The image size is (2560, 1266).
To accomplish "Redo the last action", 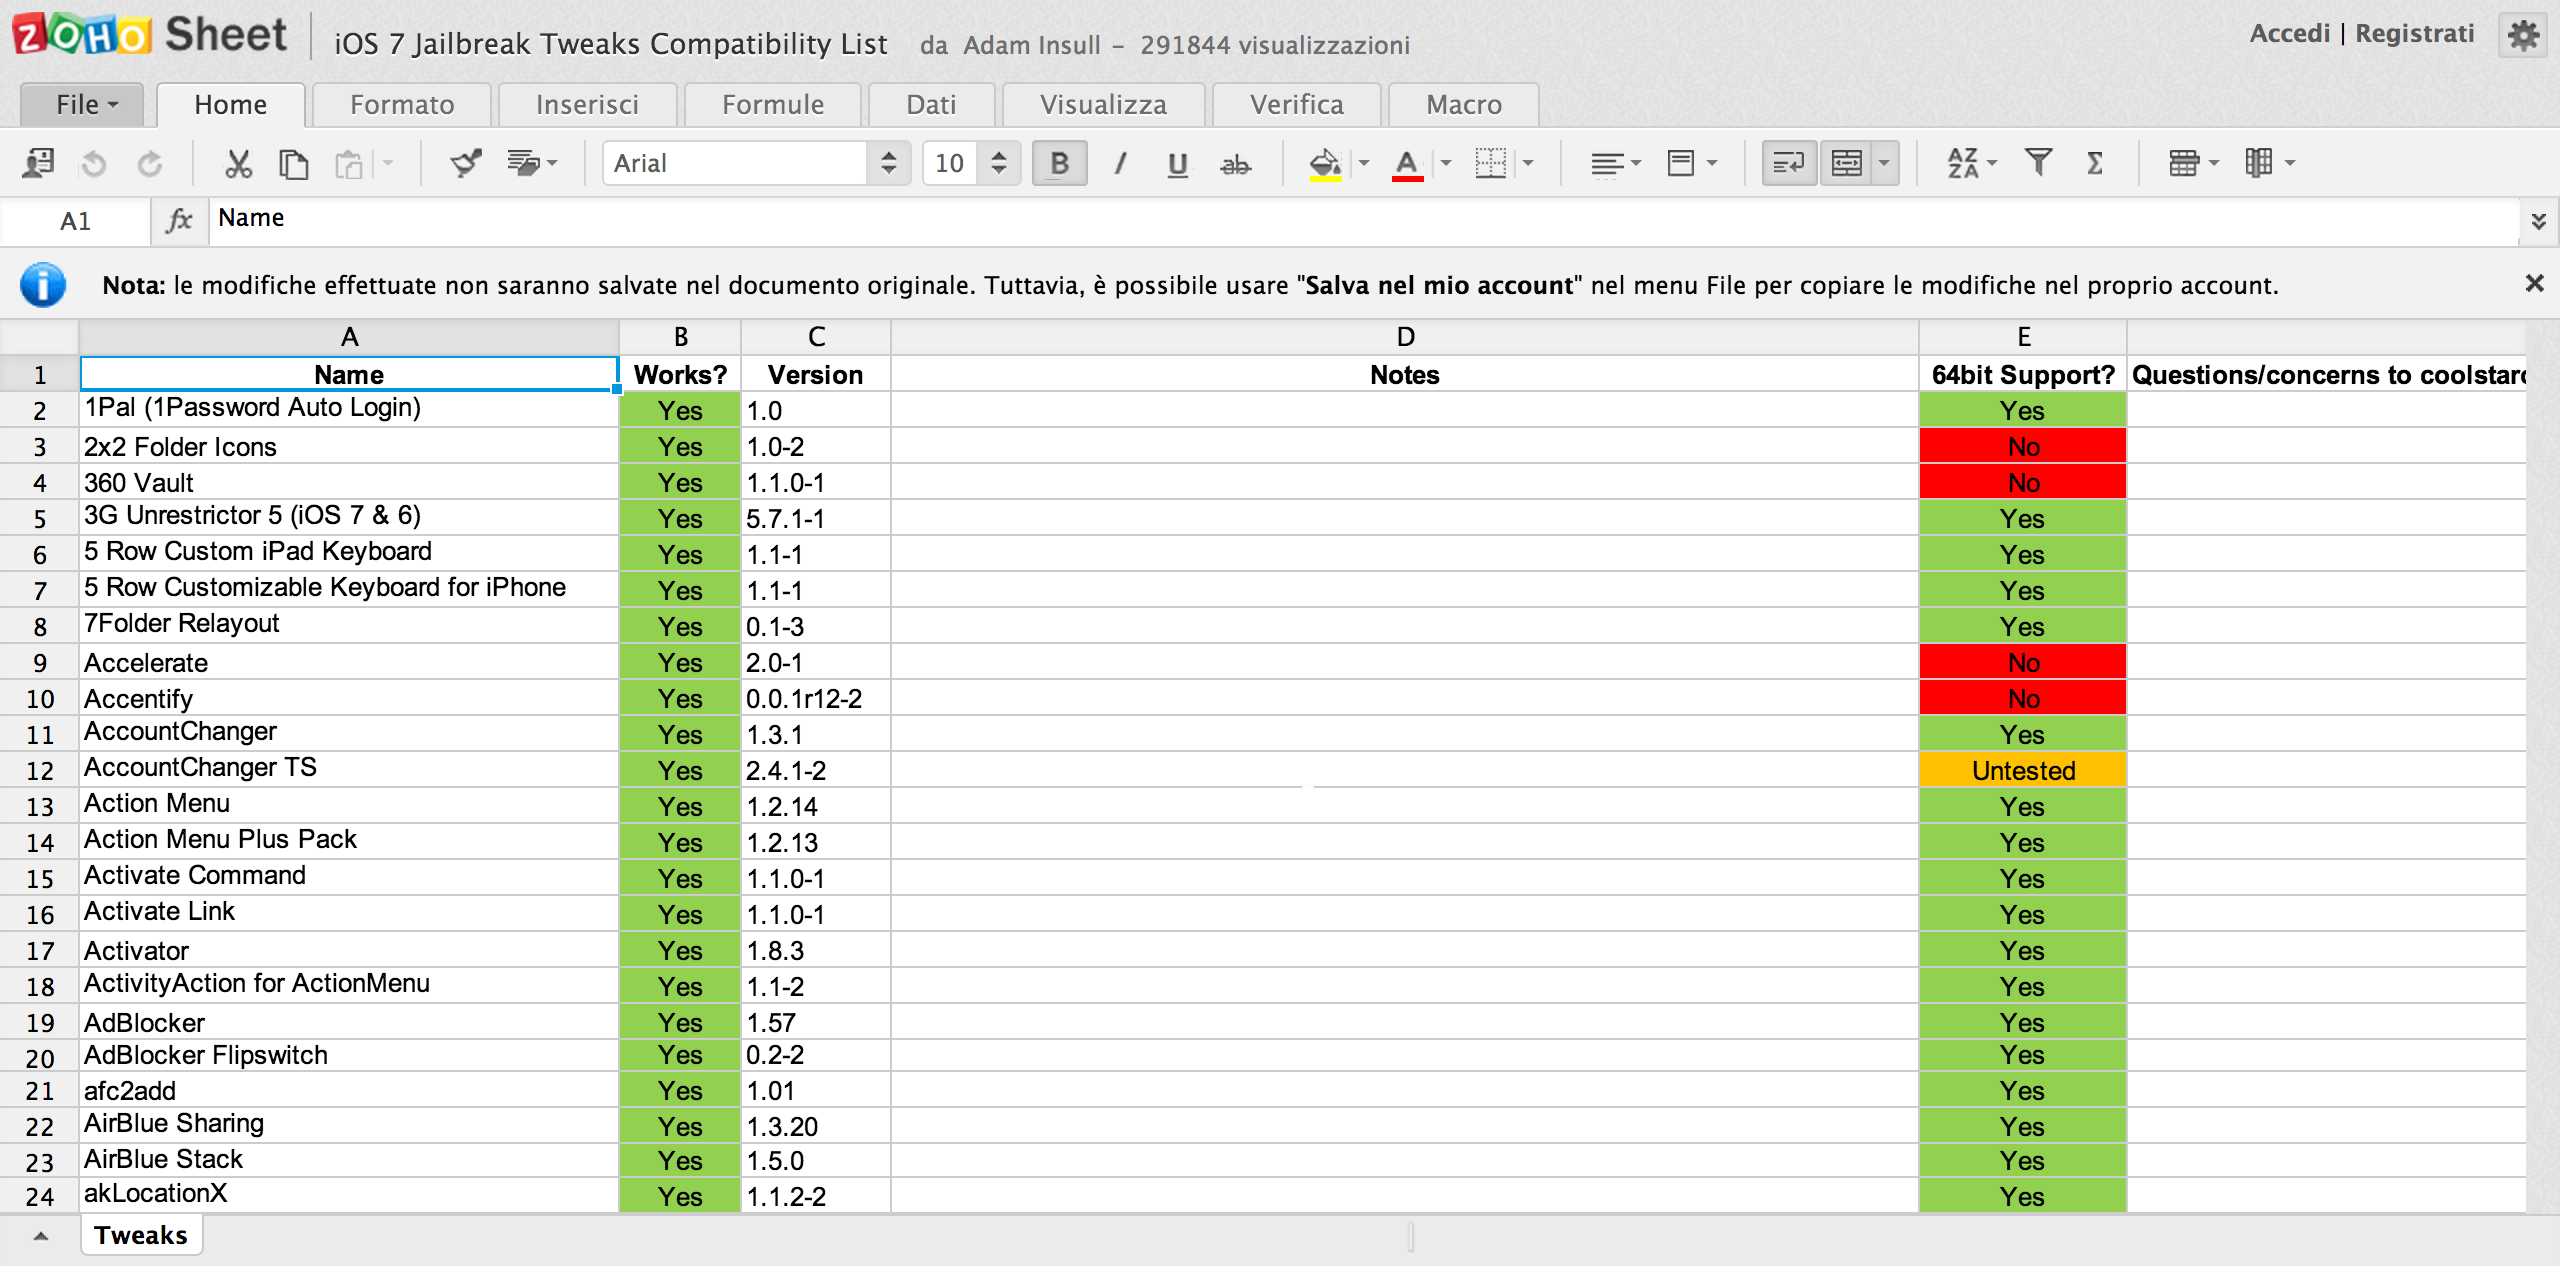I will 150,163.
